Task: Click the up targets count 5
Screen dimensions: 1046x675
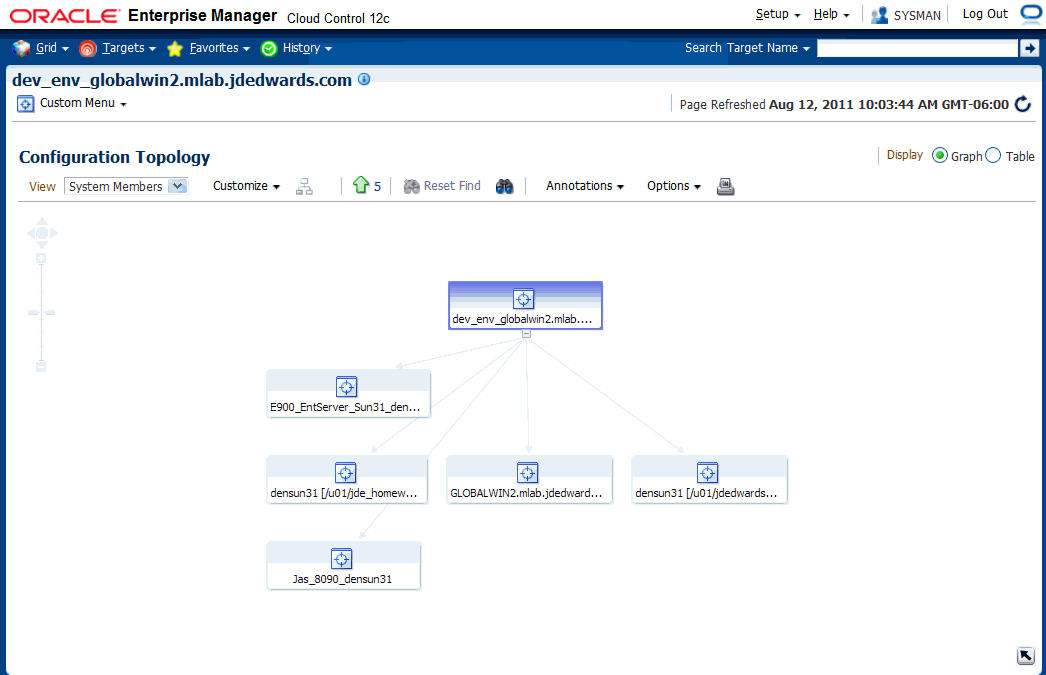Action: point(378,187)
